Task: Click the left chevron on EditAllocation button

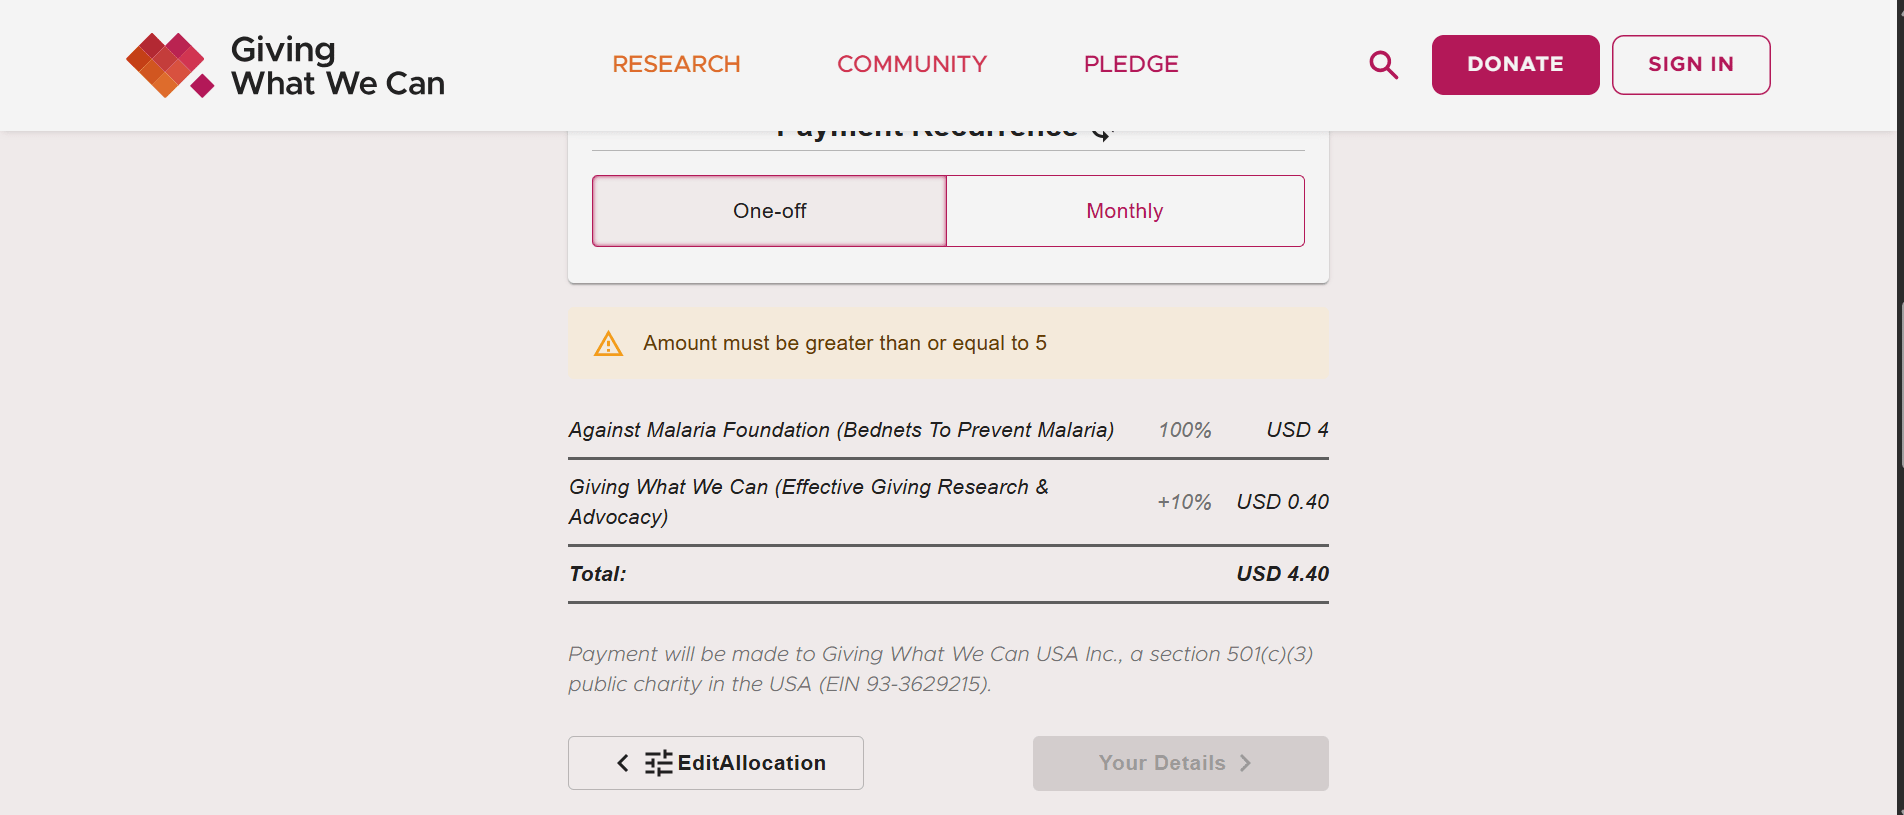Action: 623,764
